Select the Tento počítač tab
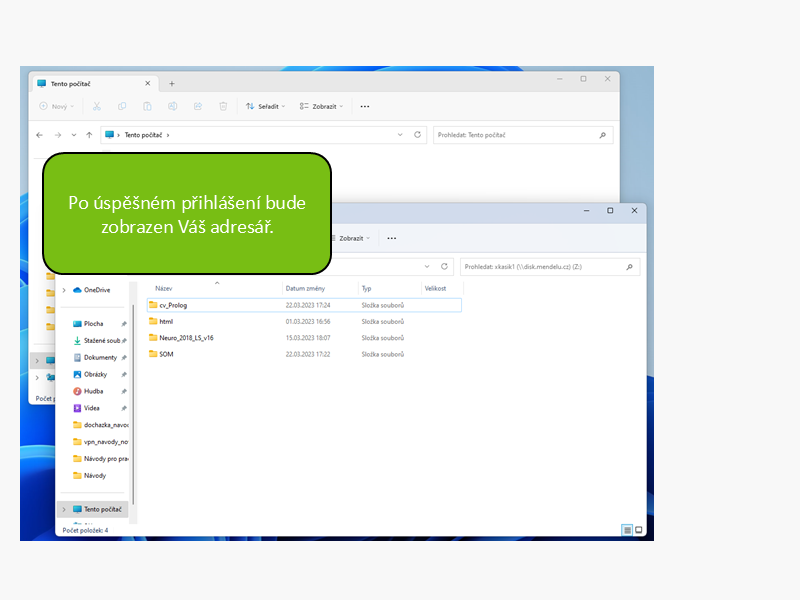Screen dimensions: 800x600 click(x=86, y=84)
